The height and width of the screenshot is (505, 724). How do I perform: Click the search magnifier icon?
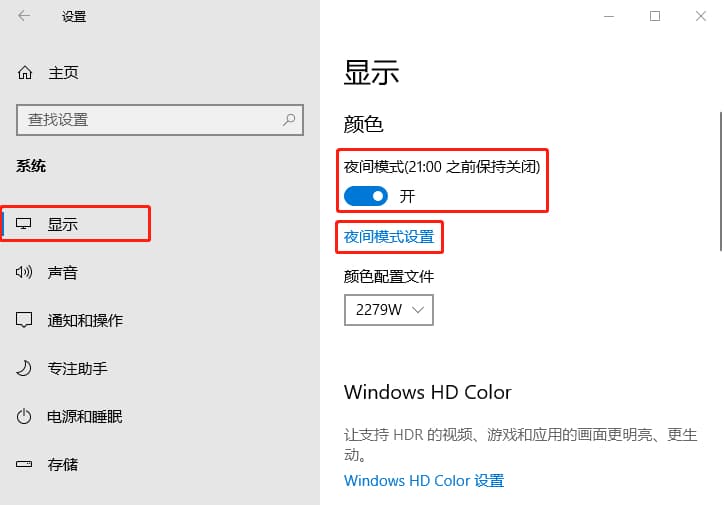pyautogui.click(x=289, y=120)
